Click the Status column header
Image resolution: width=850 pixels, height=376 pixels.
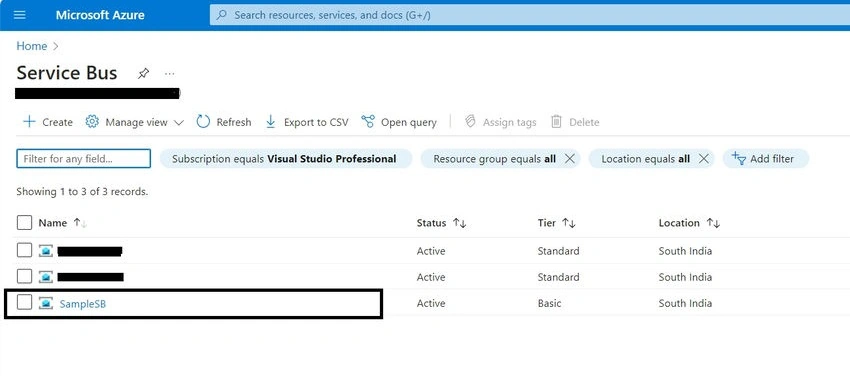432,223
